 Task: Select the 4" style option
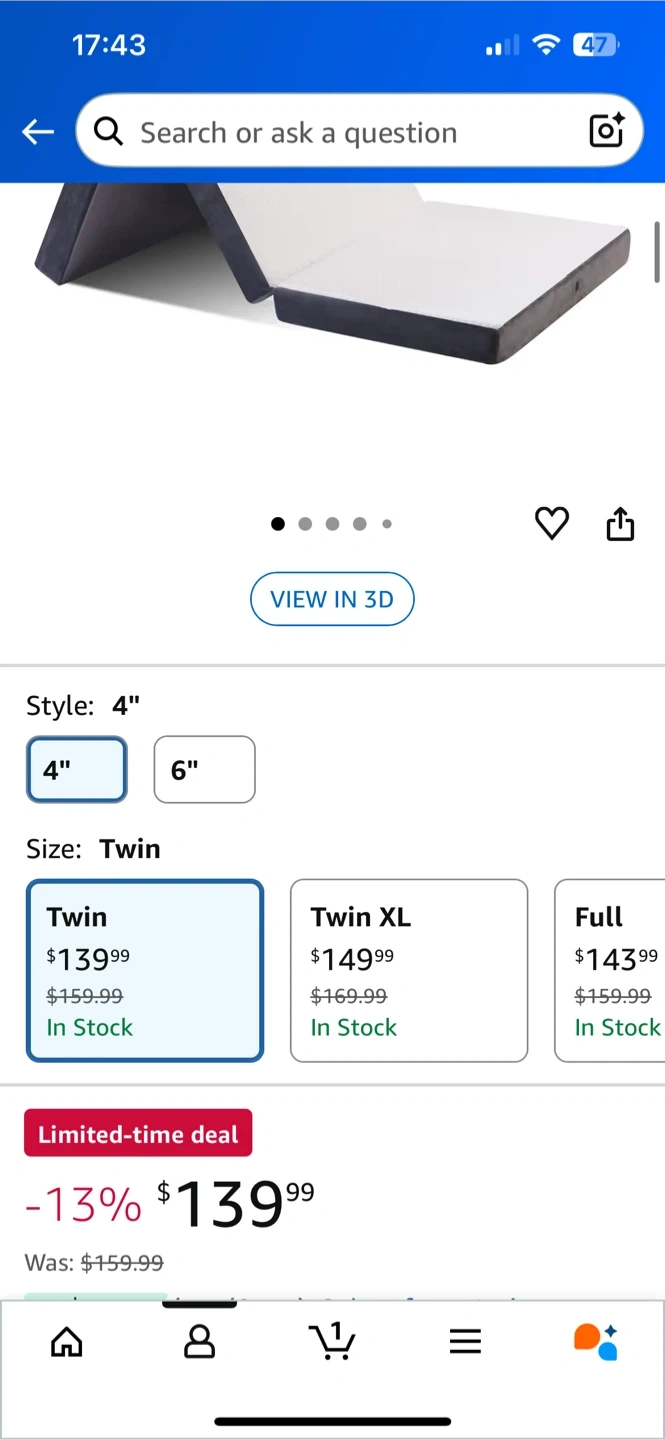click(x=76, y=770)
